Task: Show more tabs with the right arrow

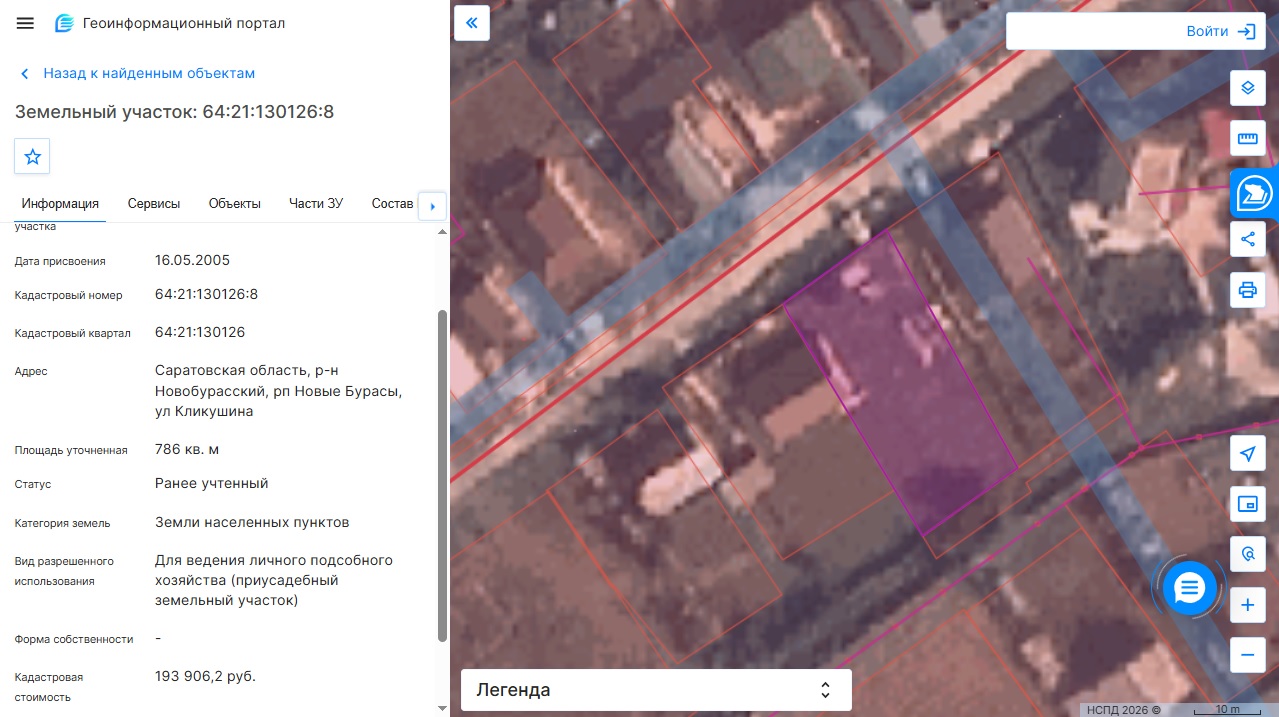Action: (432, 205)
